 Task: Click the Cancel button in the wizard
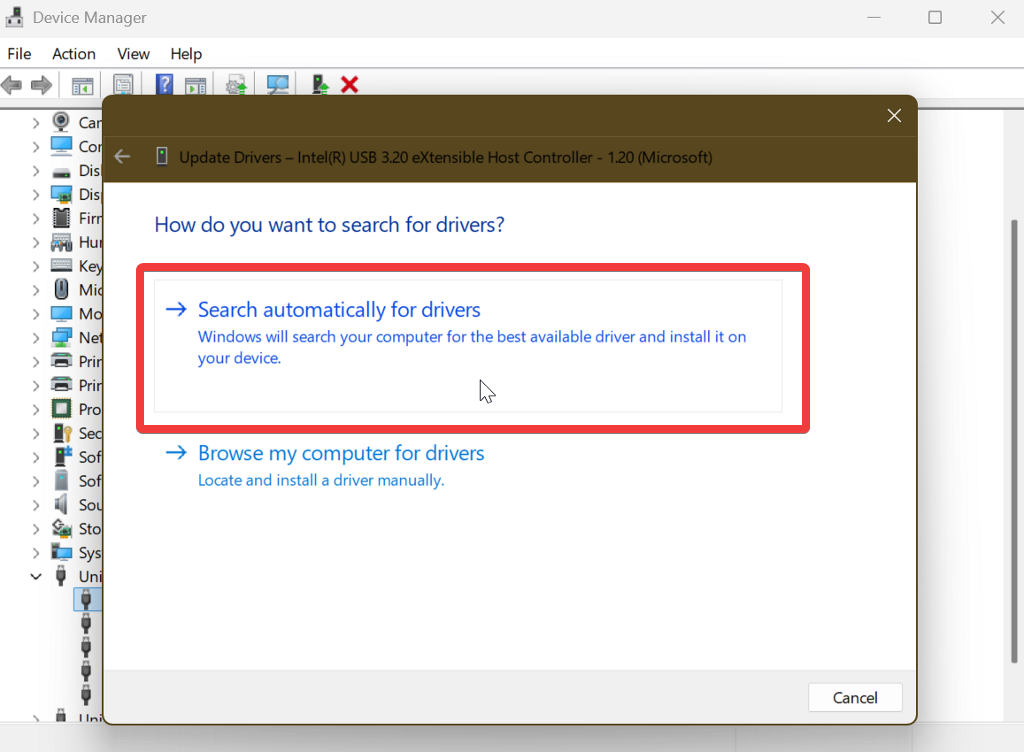855,697
